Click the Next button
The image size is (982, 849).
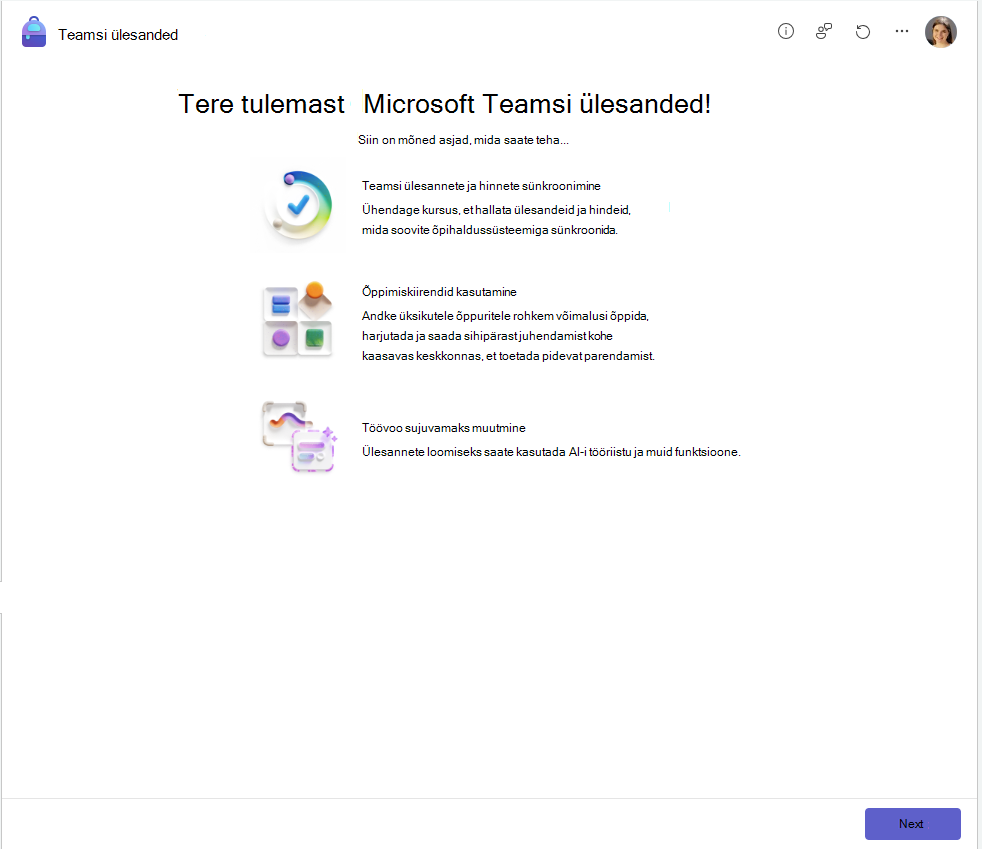pyautogui.click(x=912, y=823)
